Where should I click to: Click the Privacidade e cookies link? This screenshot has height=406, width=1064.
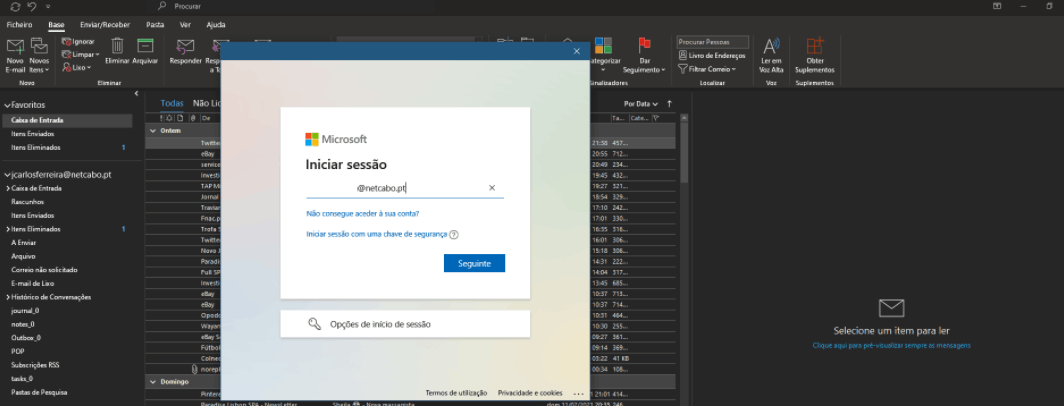pos(530,393)
